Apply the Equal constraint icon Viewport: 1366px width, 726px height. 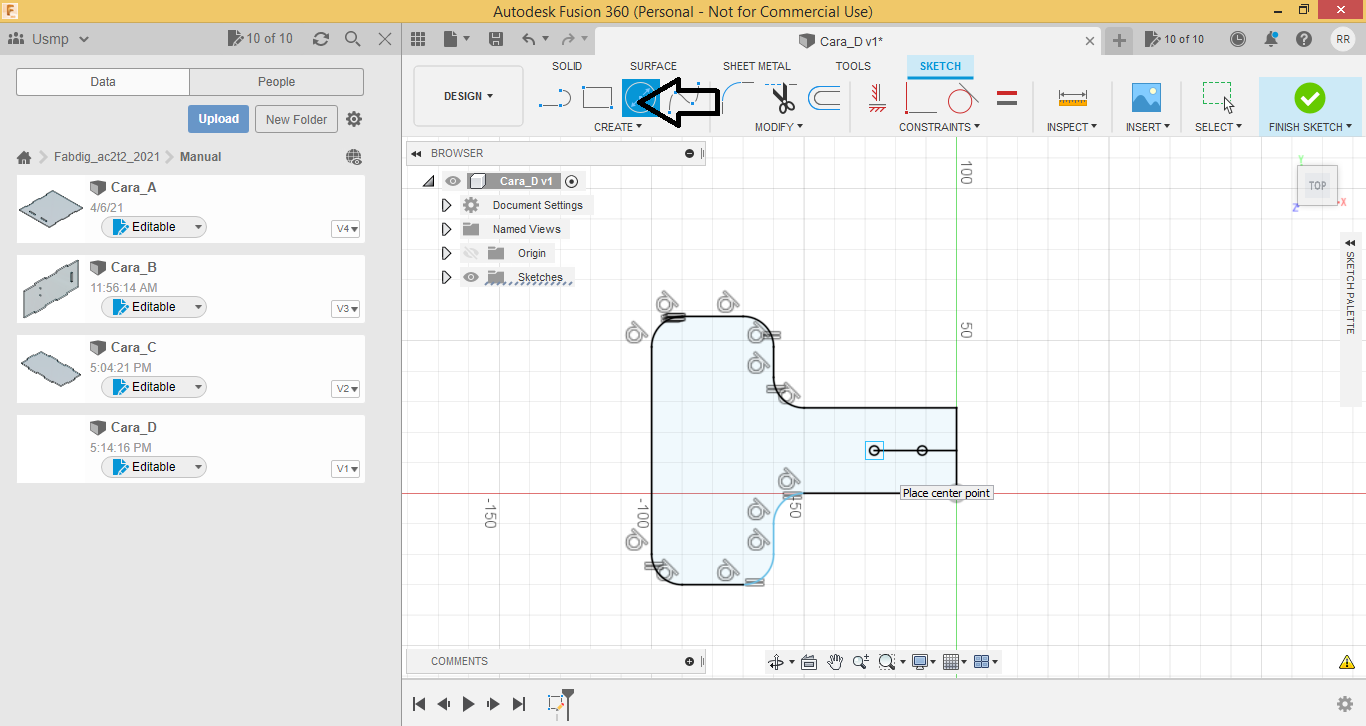(x=1008, y=98)
